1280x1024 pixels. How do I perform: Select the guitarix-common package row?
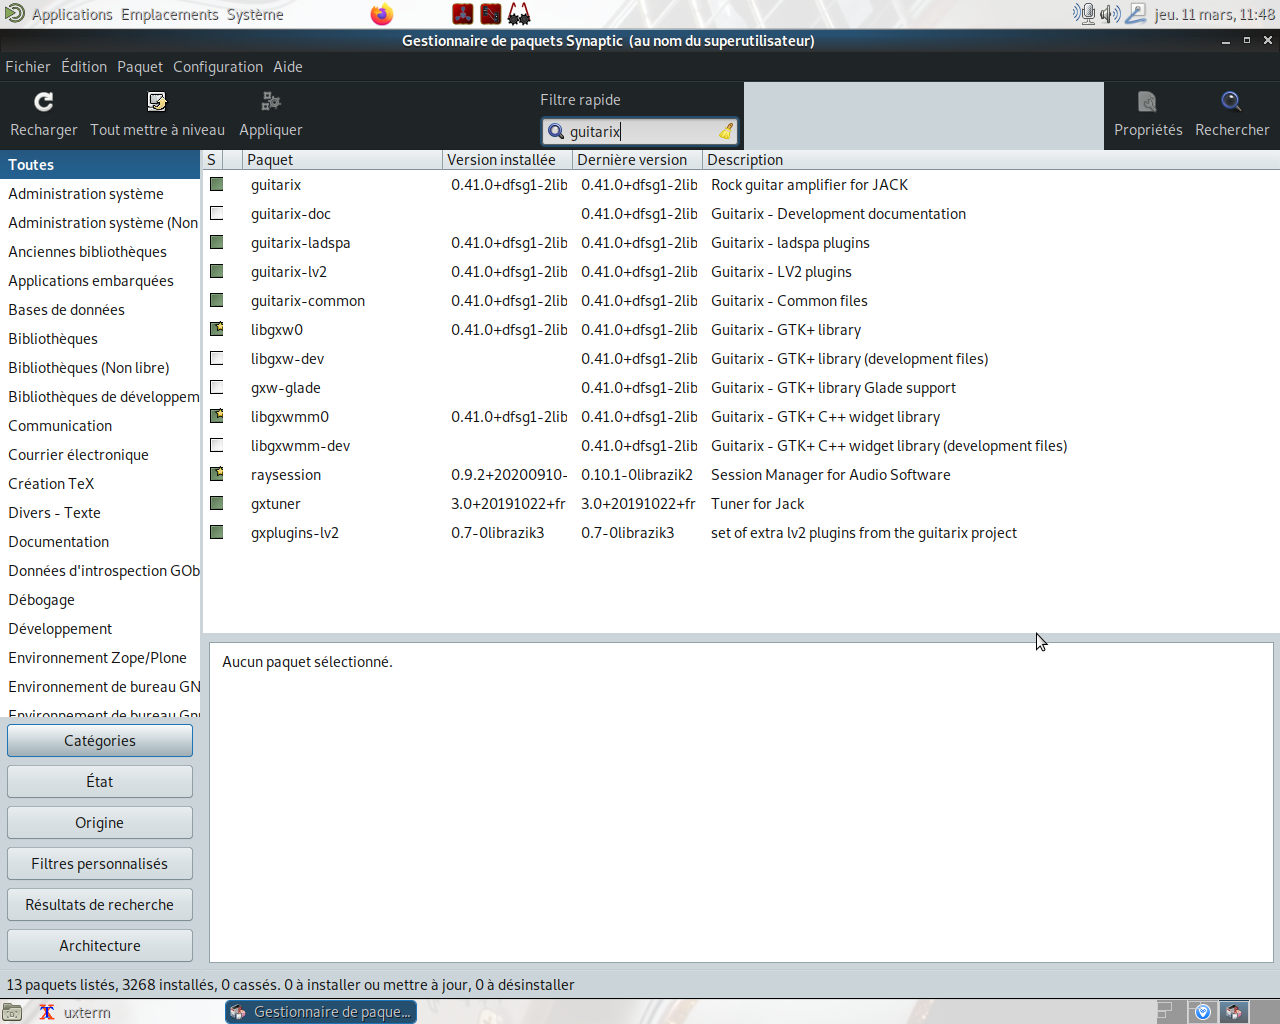[740, 301]
